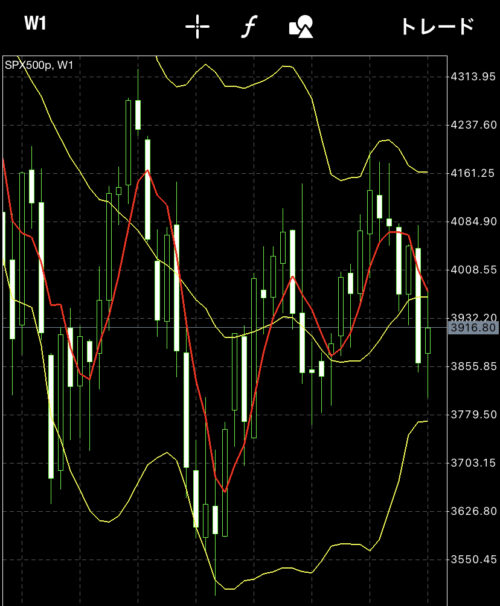Select the 4084.90 price level label
Image resolution: width=500 pixels, height=606 pixels.
[473, 221]
